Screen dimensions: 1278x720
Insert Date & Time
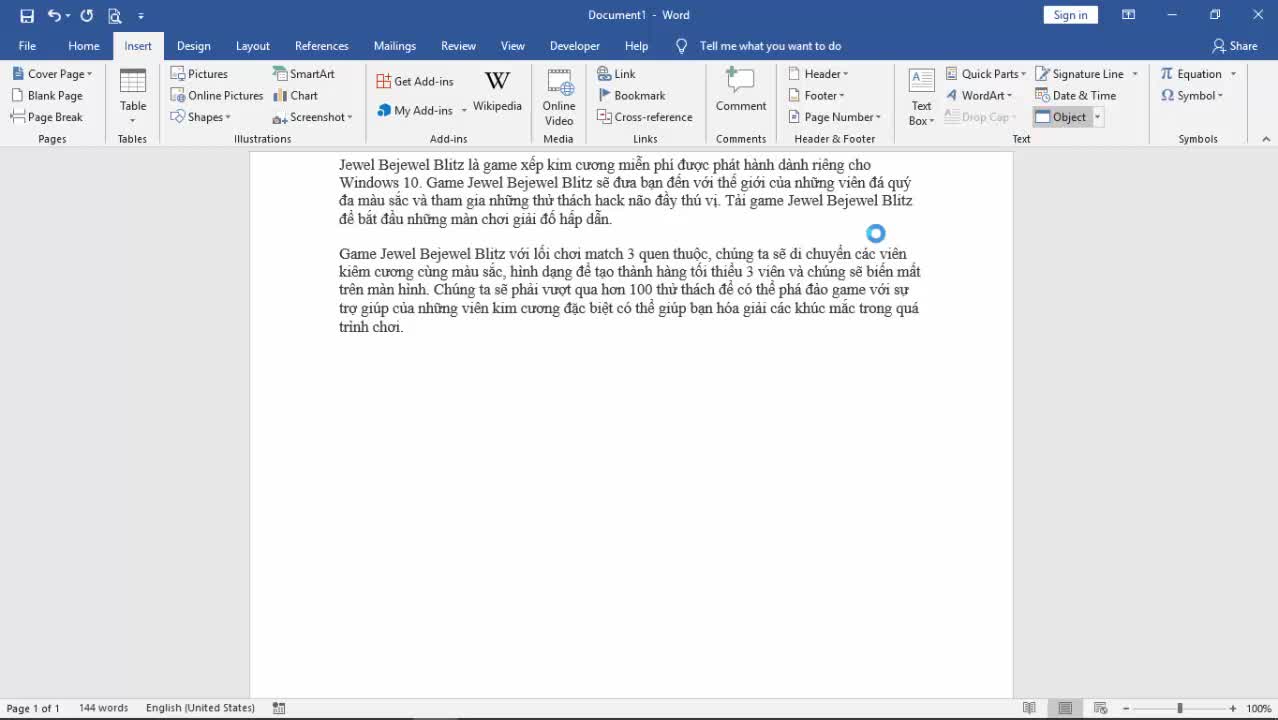click(1076, 95)
